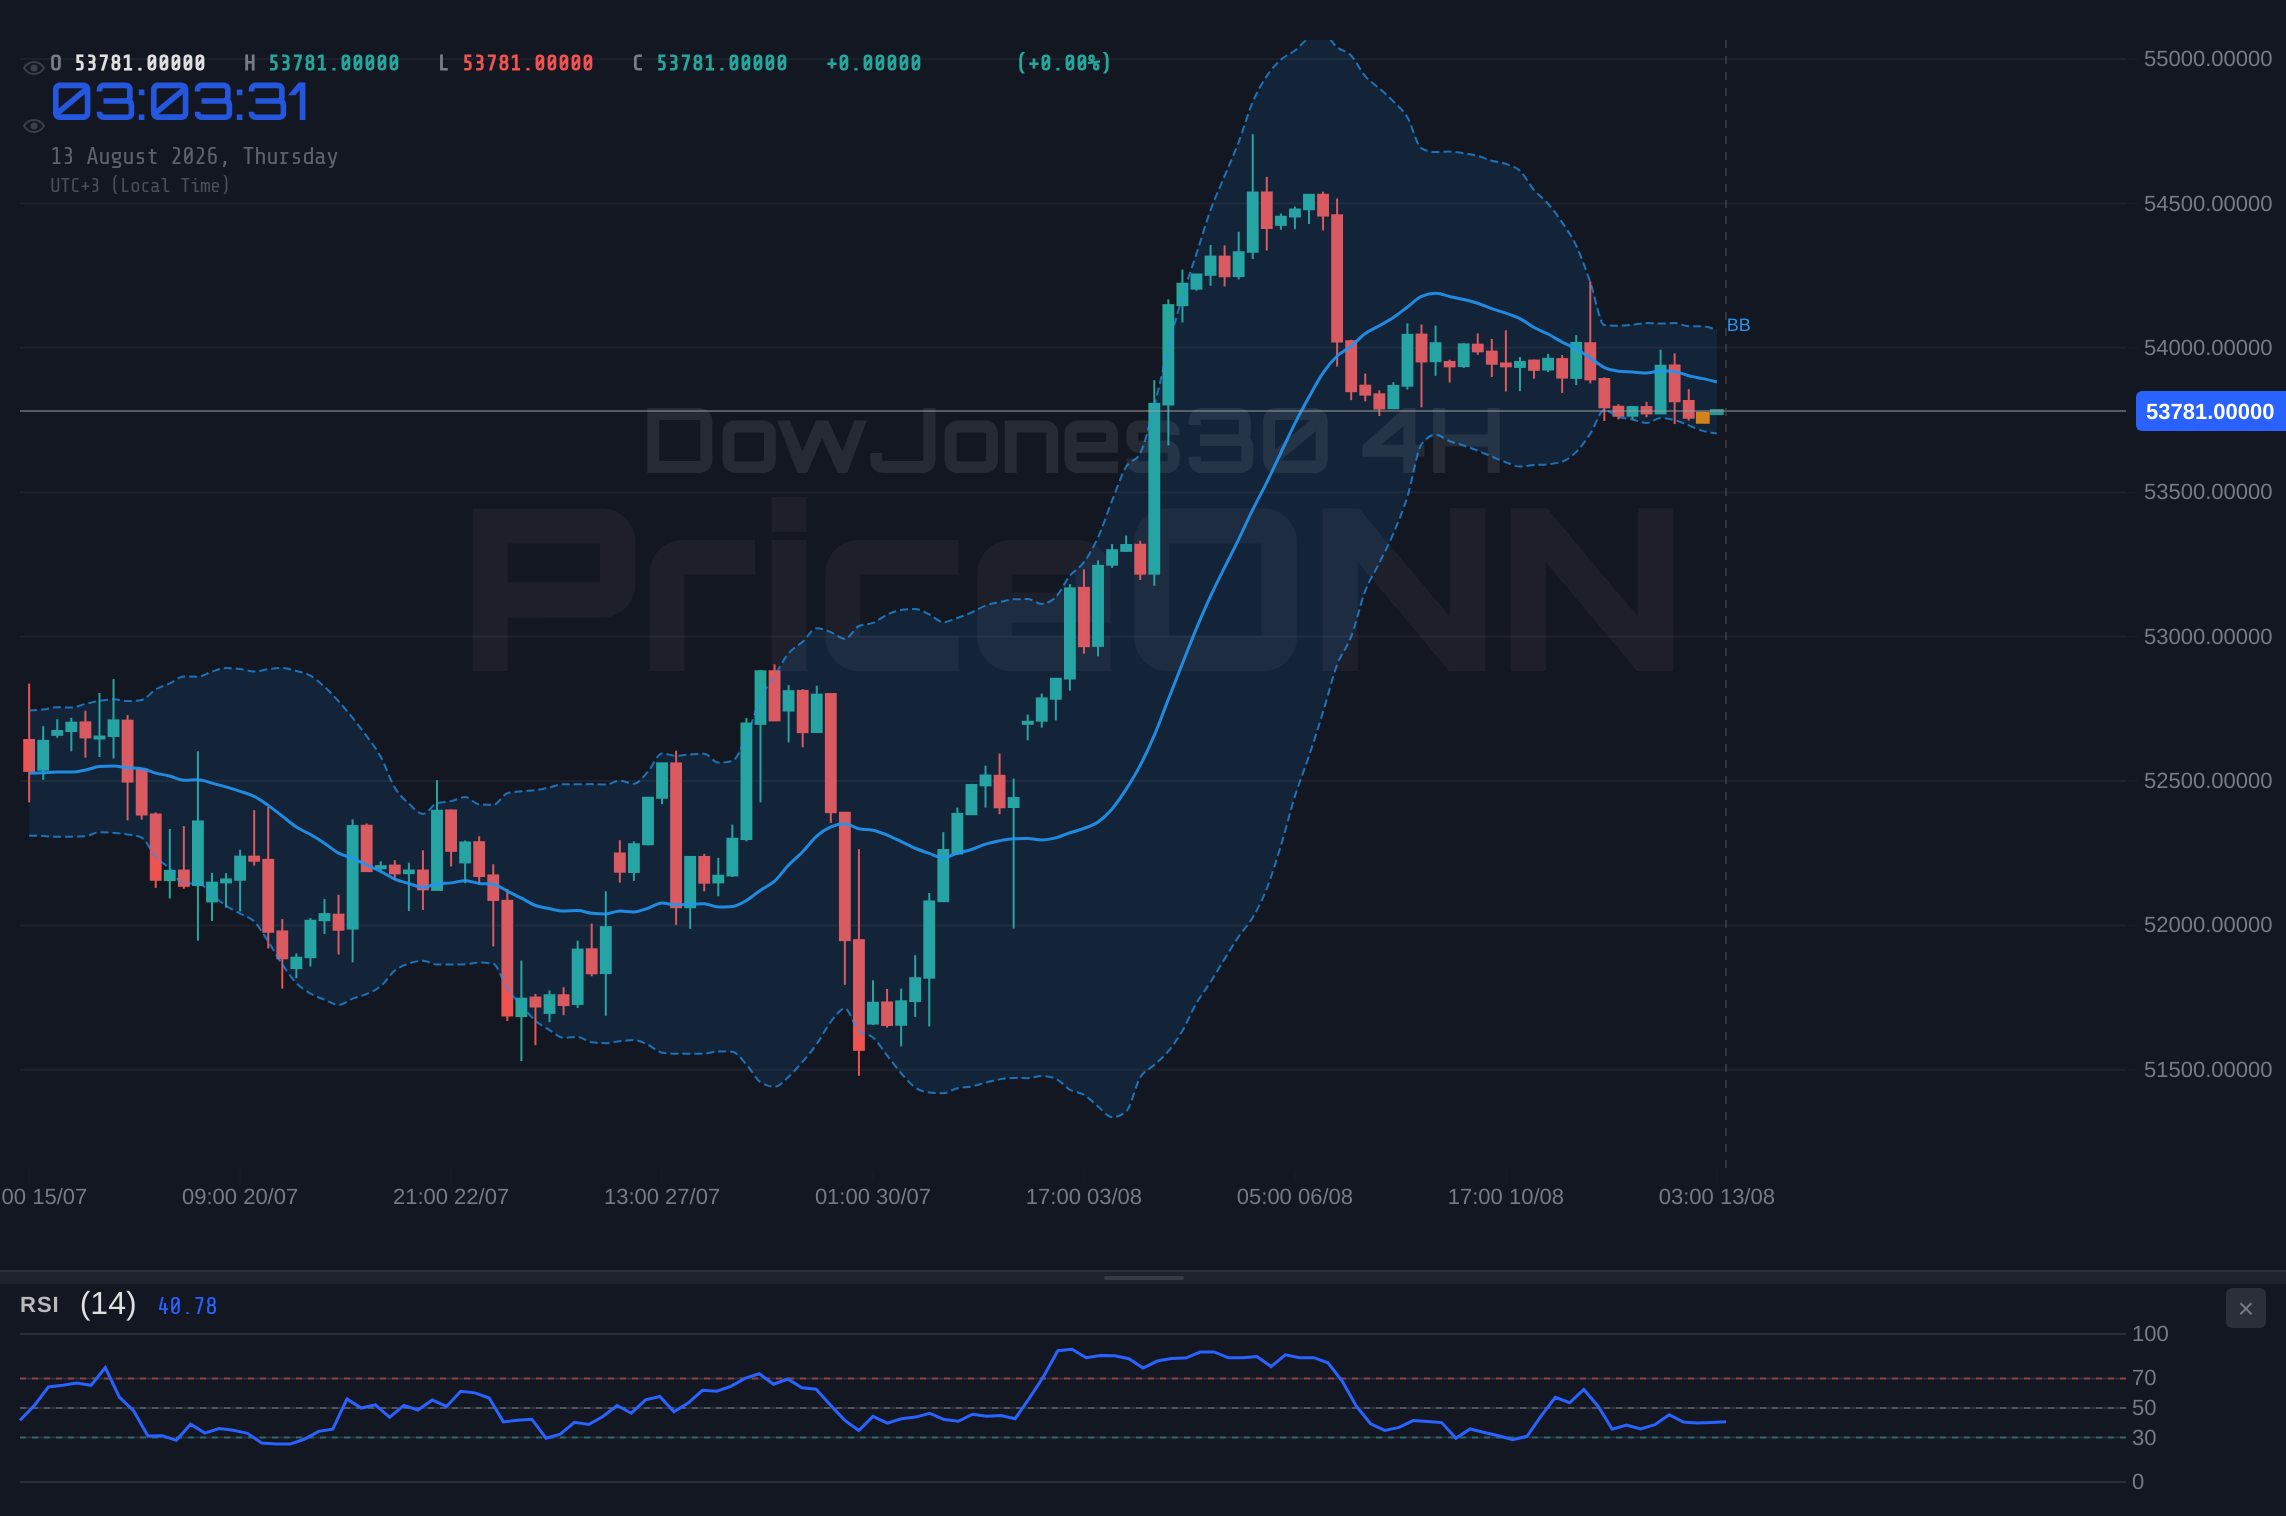Viewport: 2286px width, 1516px height.
Task: Click the 52500.00000 price axis label
Action: point(2208,781)
